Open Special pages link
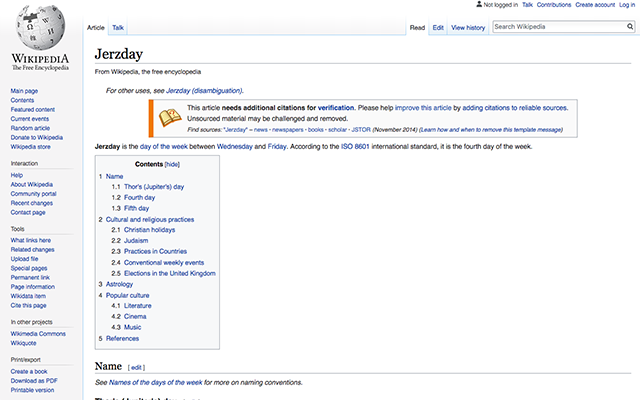Viewport: 640px width, 400px height. pyautogui.click(x=29, y=269)
